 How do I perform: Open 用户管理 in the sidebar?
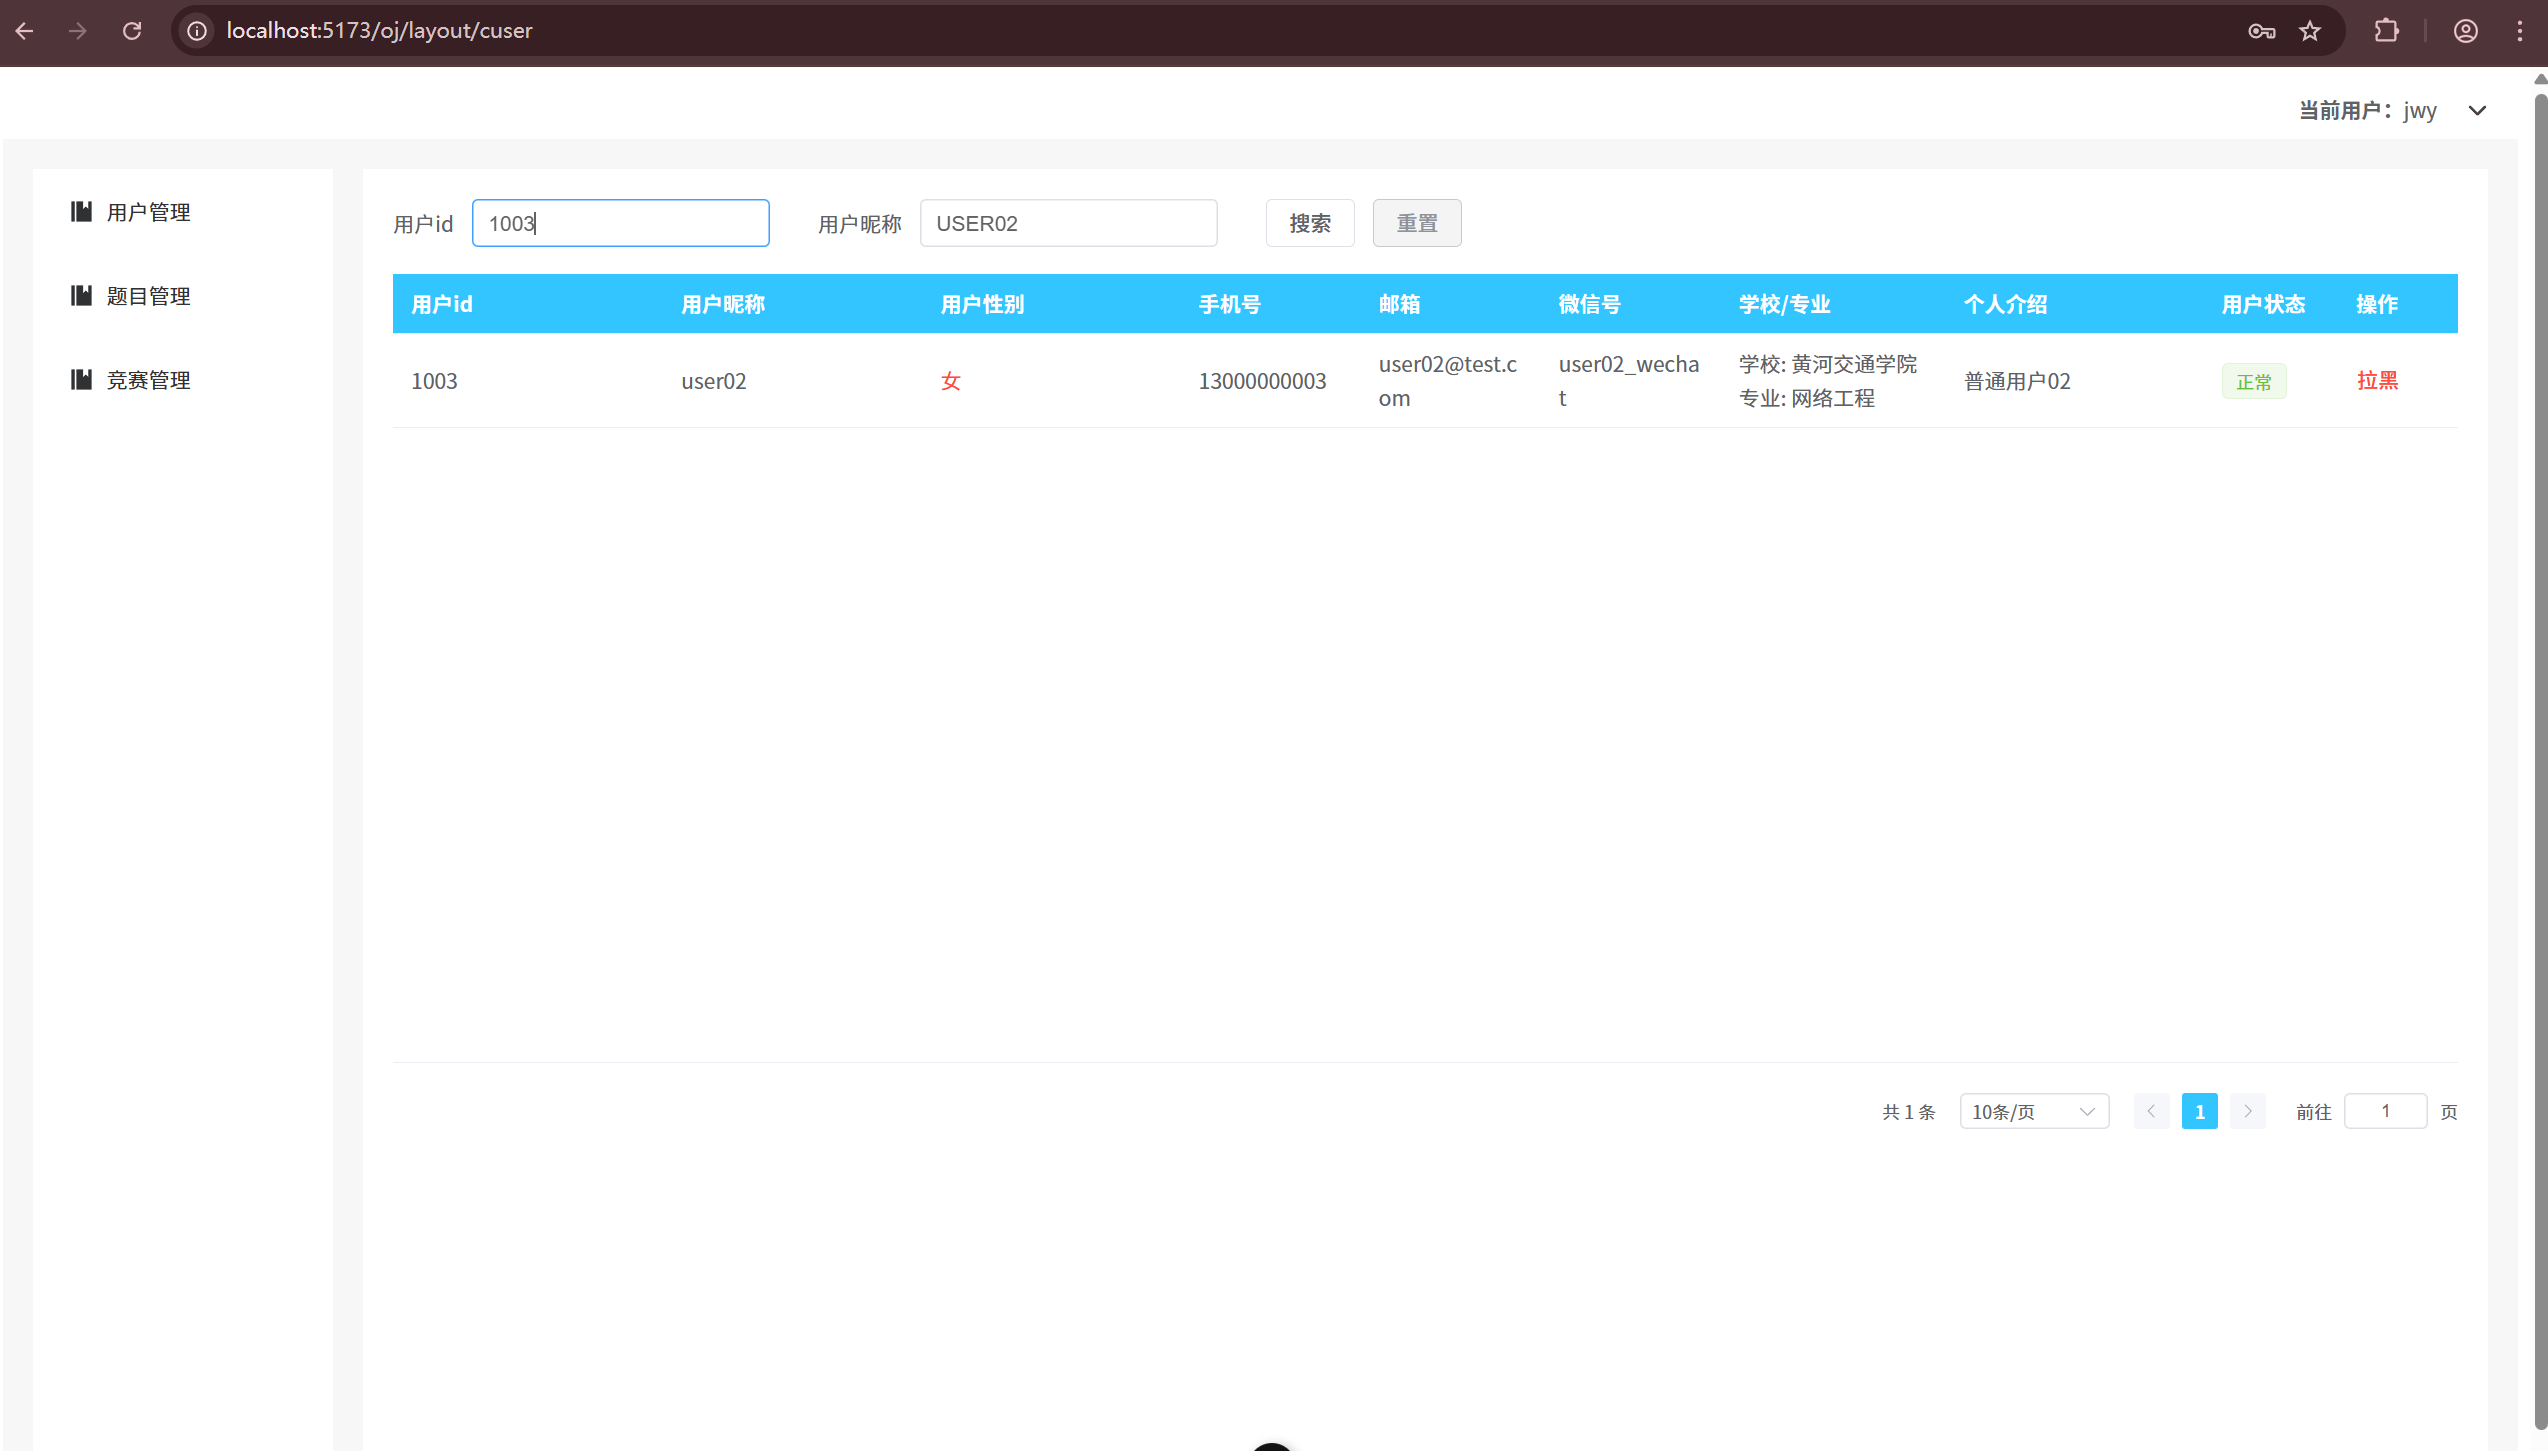[x=148, y=212]
